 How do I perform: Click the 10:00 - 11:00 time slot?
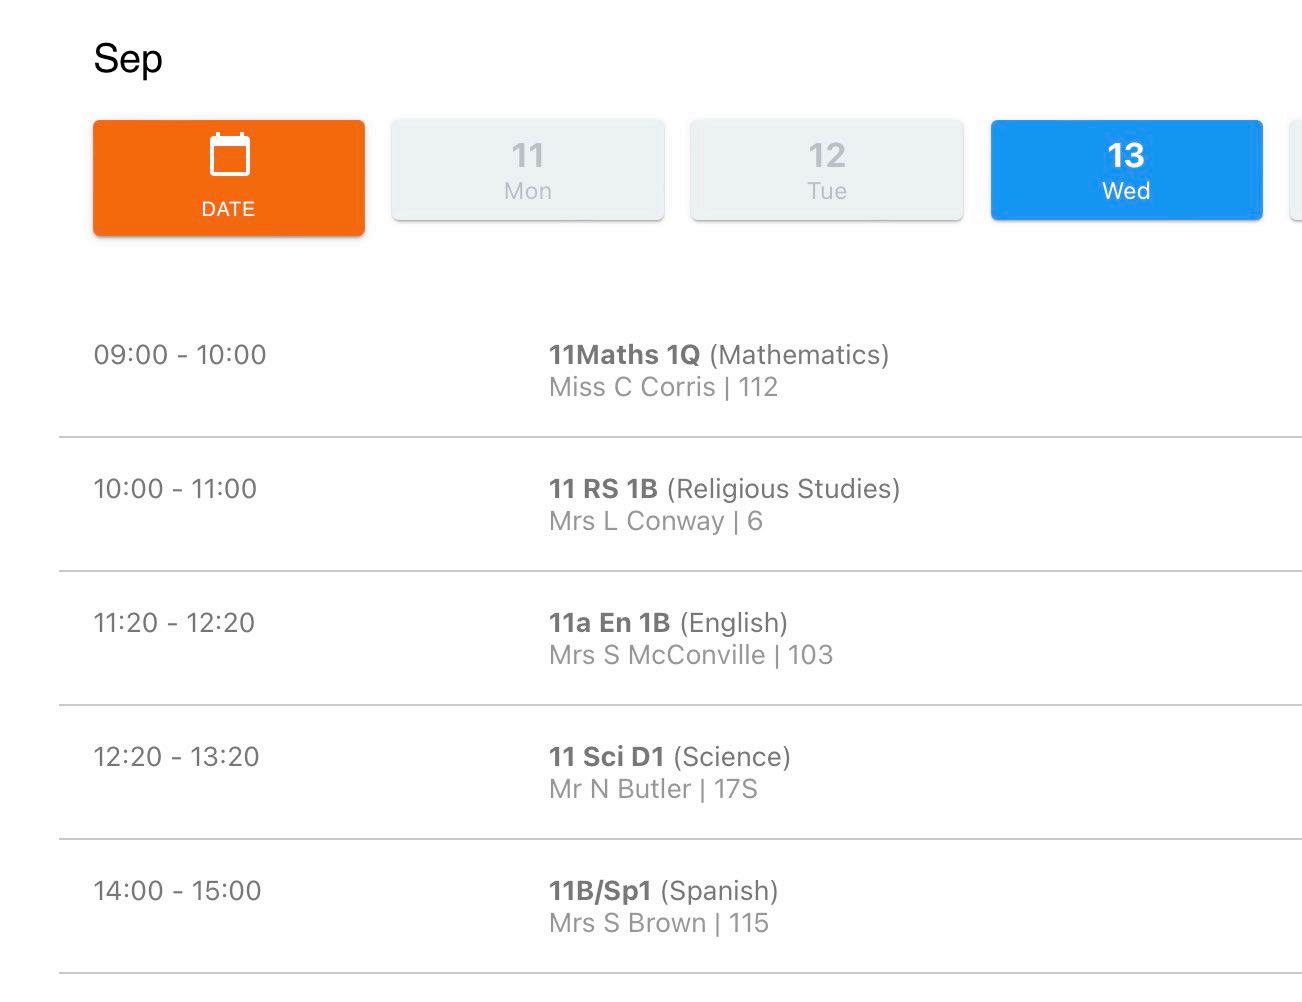tap(175, 489)
